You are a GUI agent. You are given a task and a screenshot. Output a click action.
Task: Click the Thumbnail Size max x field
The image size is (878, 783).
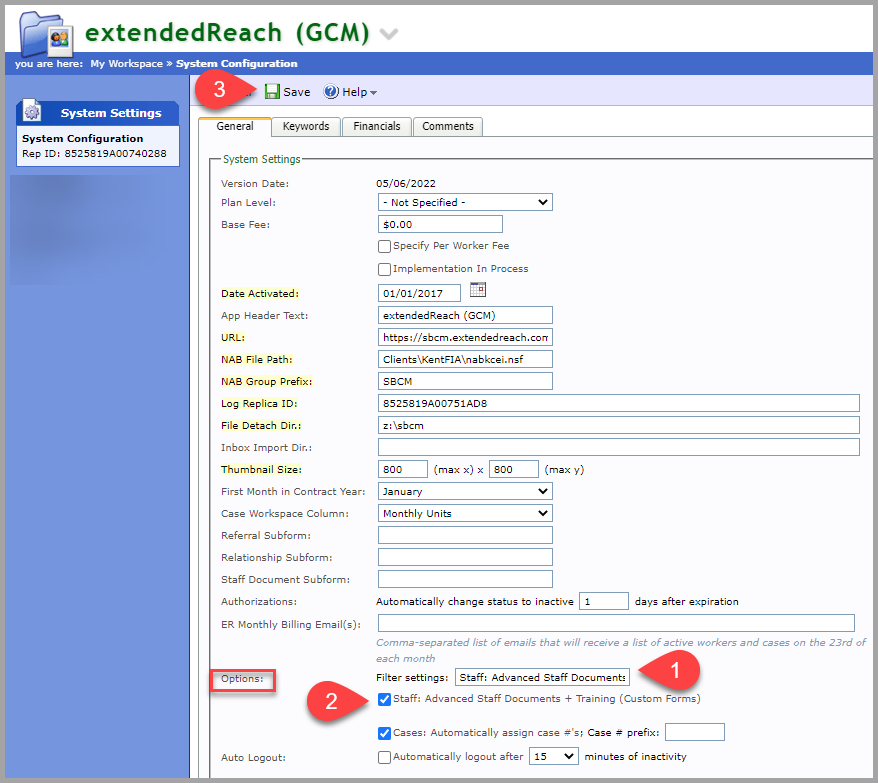pos(403,469)
